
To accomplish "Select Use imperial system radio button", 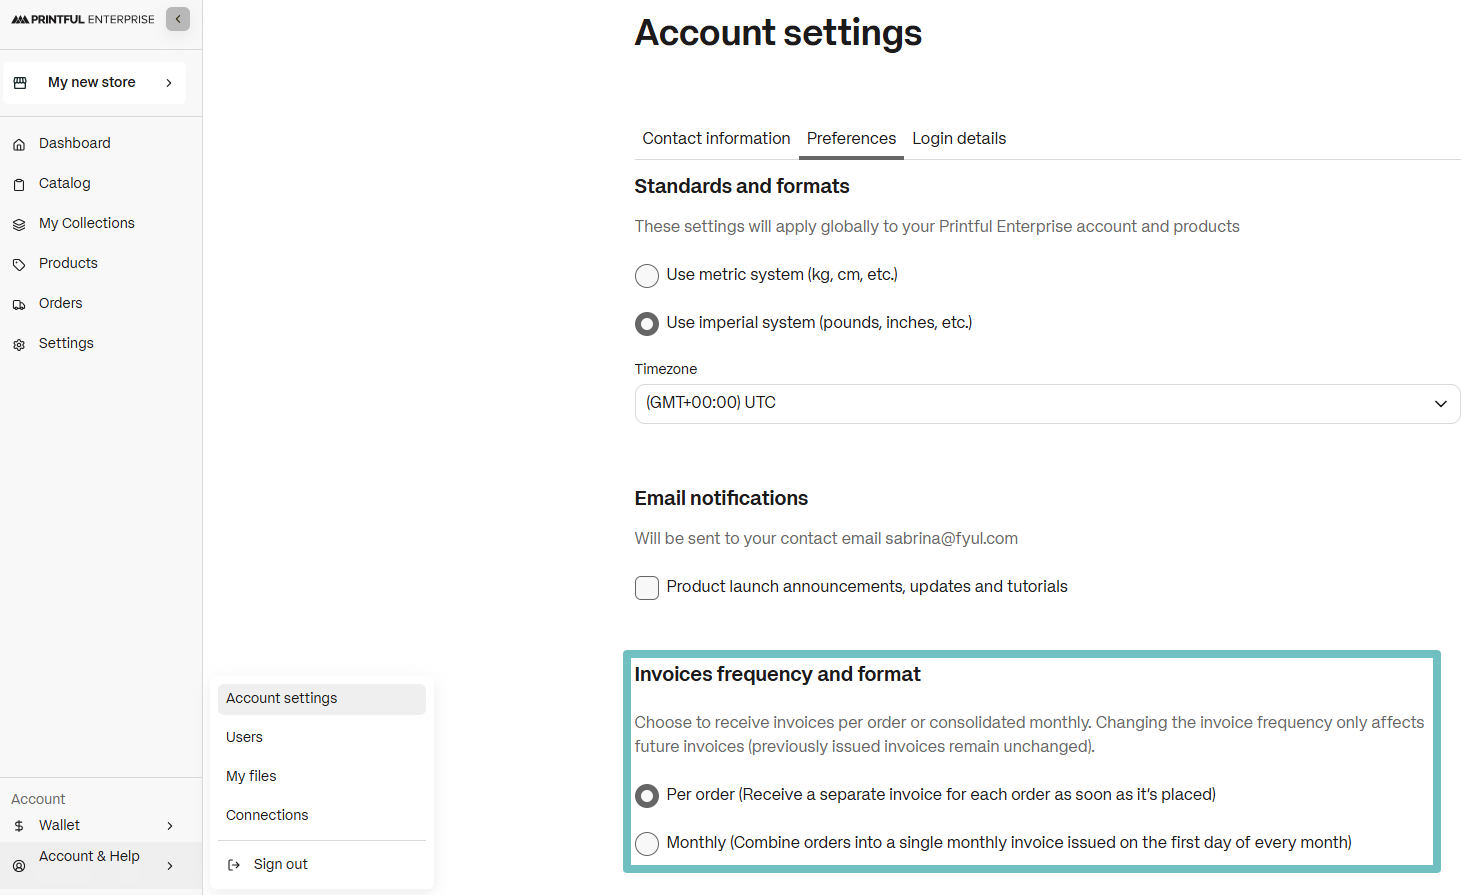I will click(x=647, y=323).
